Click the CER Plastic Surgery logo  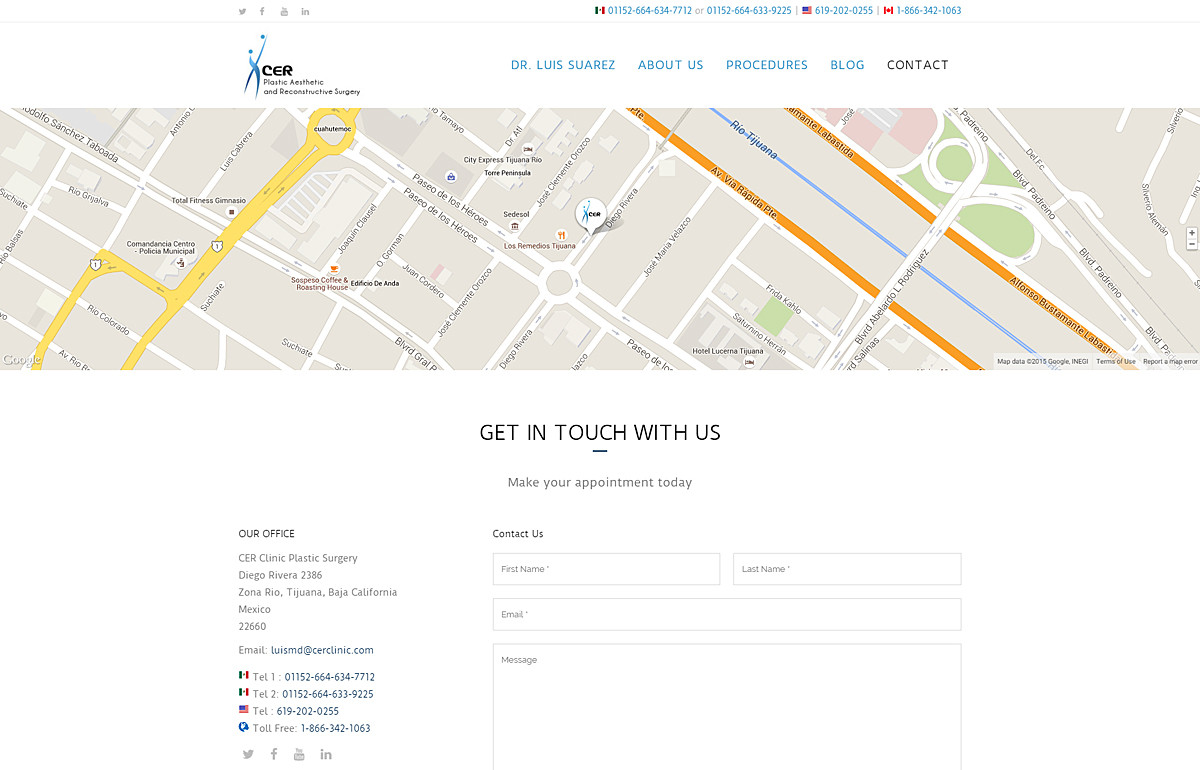click(302, 67)
